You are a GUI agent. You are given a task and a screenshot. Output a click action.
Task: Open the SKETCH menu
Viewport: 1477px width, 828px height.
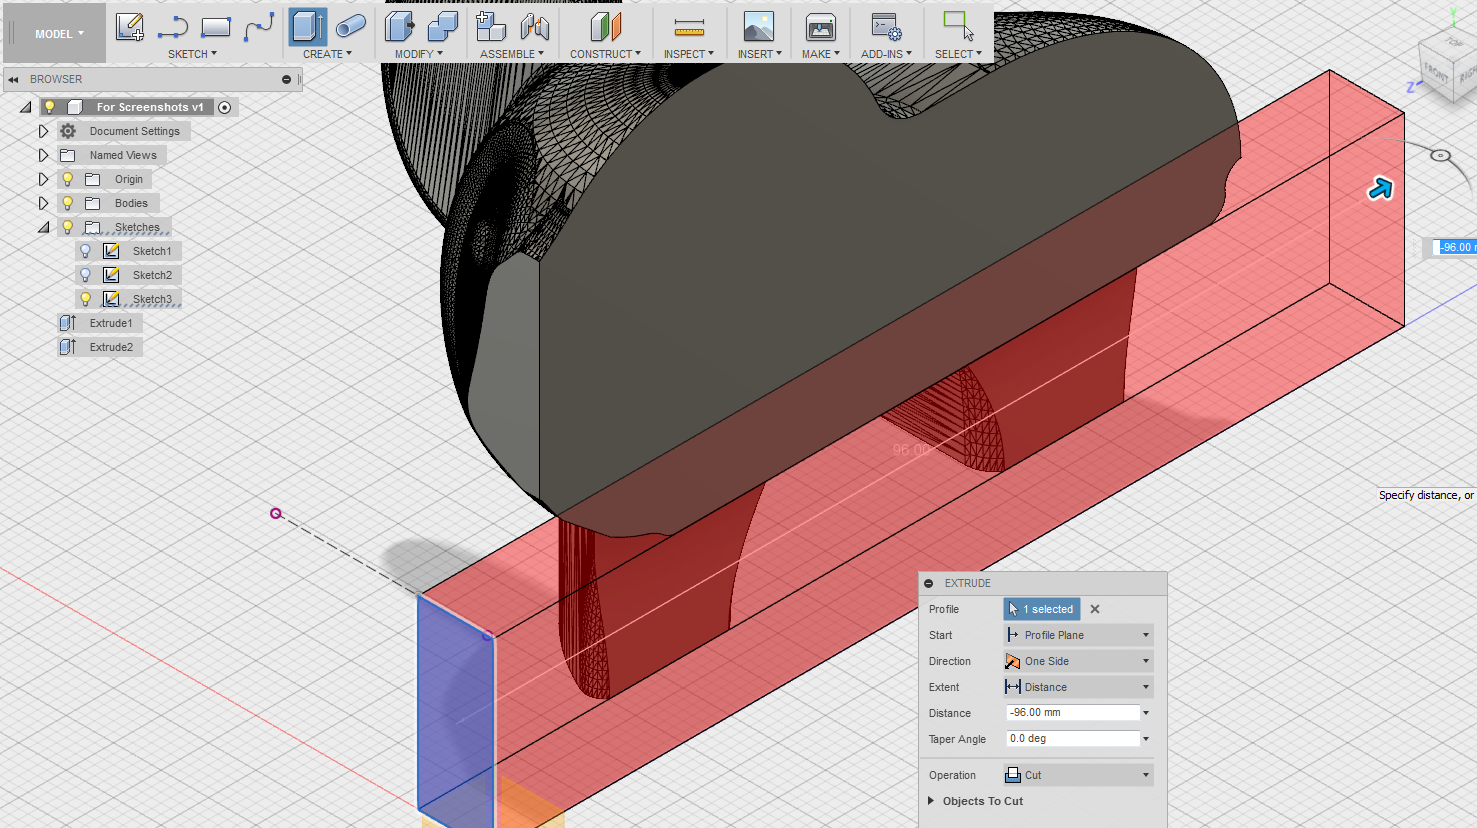192,54
